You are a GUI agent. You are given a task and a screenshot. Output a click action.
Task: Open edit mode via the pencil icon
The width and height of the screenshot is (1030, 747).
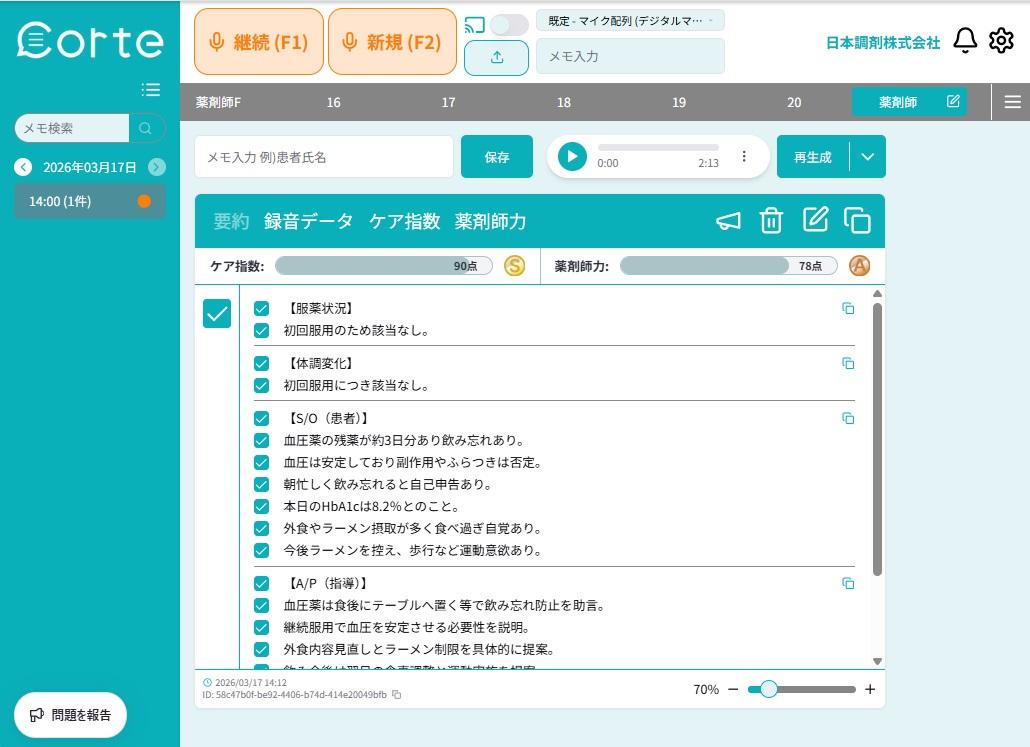point(815,220)
